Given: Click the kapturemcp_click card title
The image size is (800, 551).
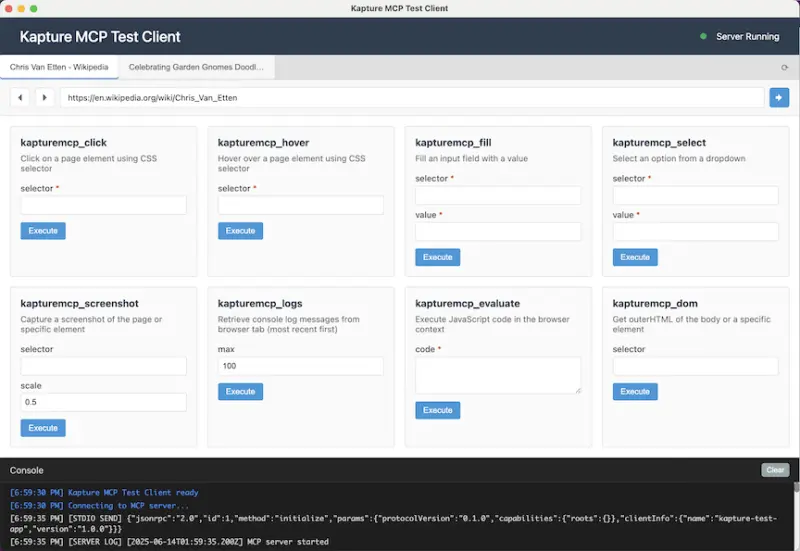Looking at the screenshot, I should point(64,142).
